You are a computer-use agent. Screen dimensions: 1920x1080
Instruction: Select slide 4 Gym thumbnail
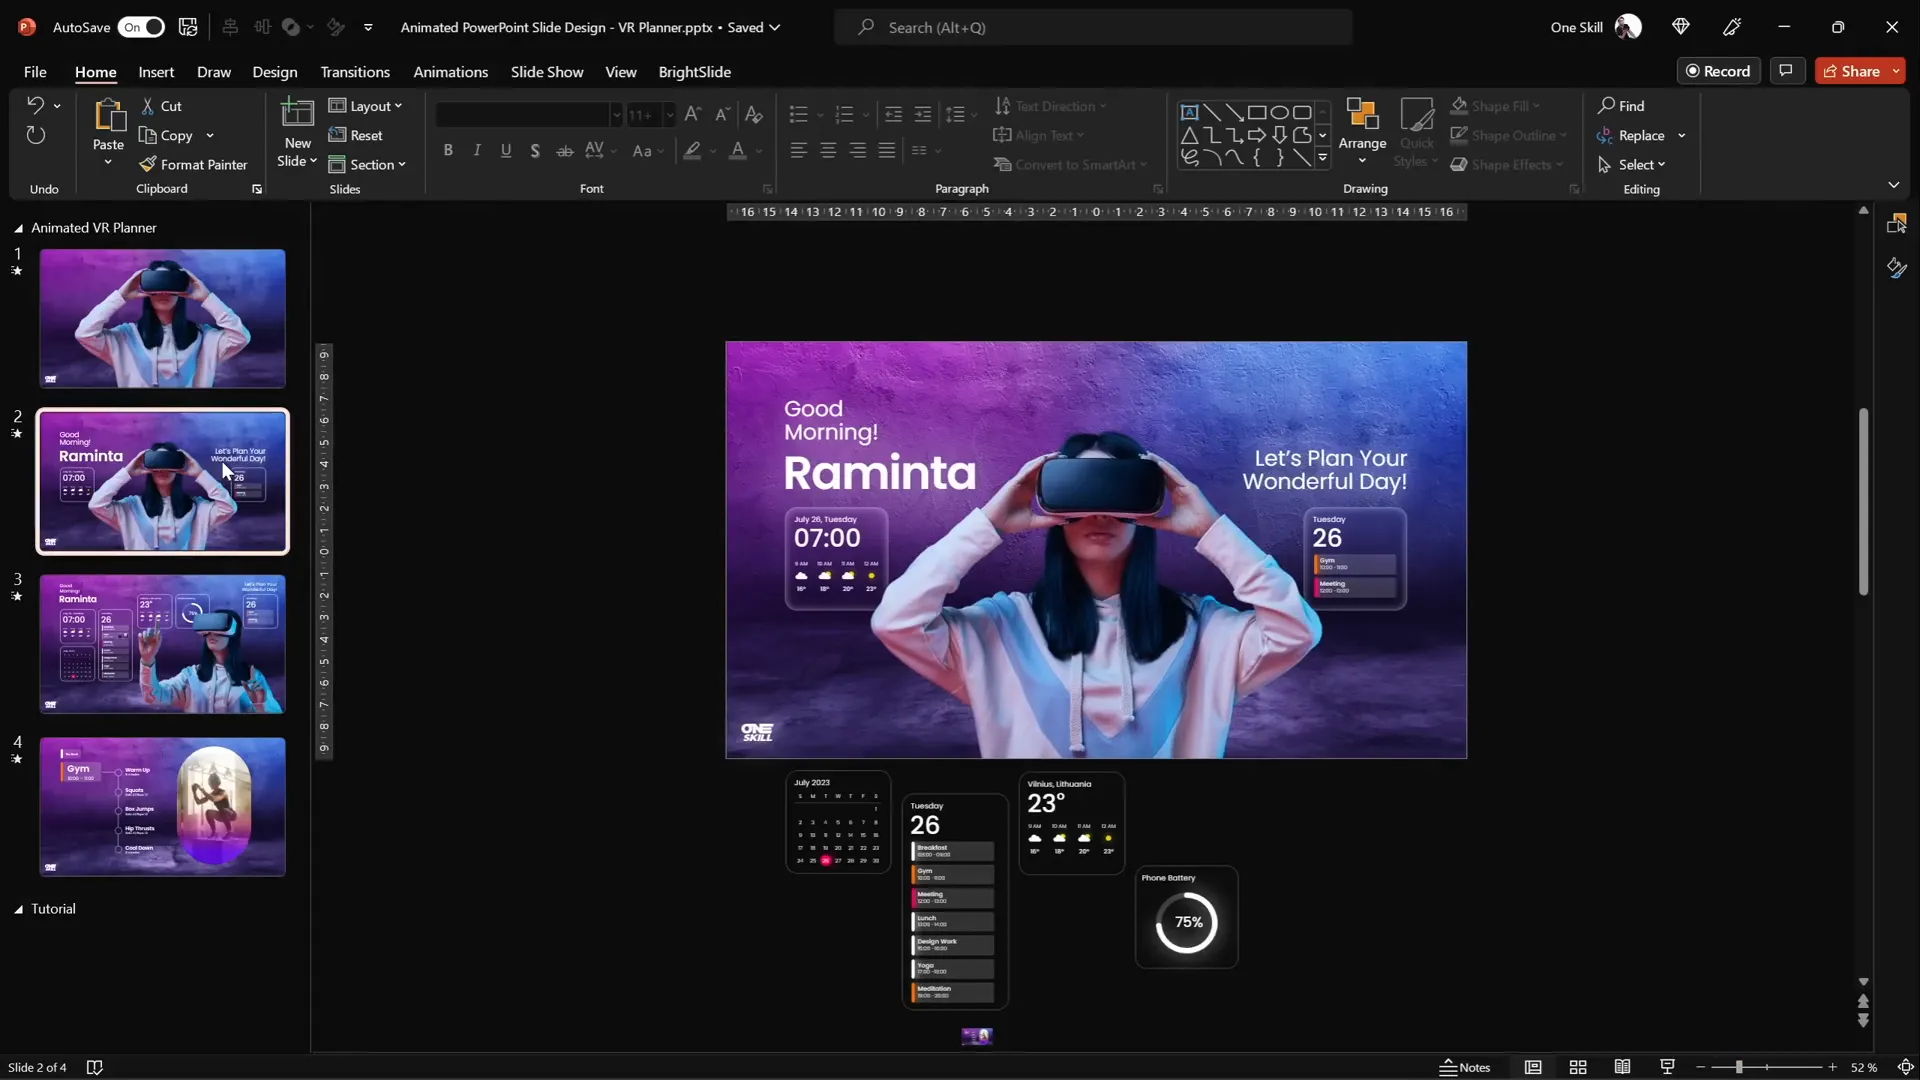(x=162, y=807)
